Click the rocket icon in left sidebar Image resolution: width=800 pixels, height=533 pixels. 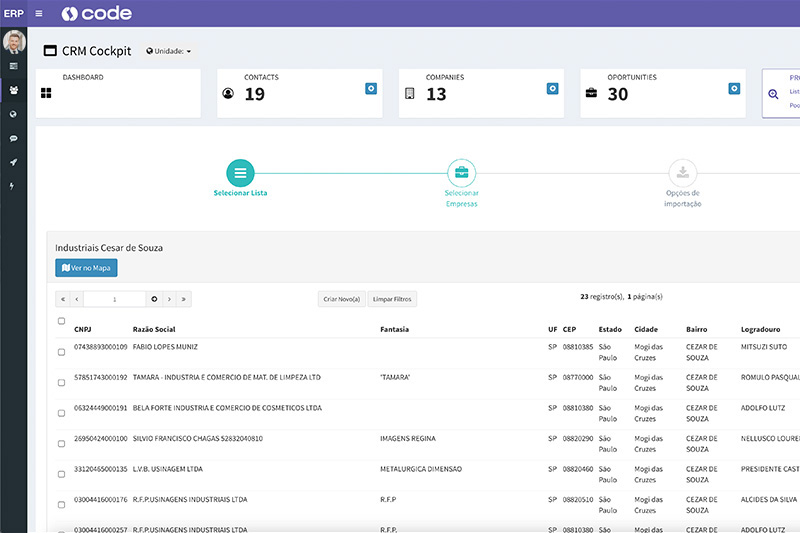click(x=13, y=162)
